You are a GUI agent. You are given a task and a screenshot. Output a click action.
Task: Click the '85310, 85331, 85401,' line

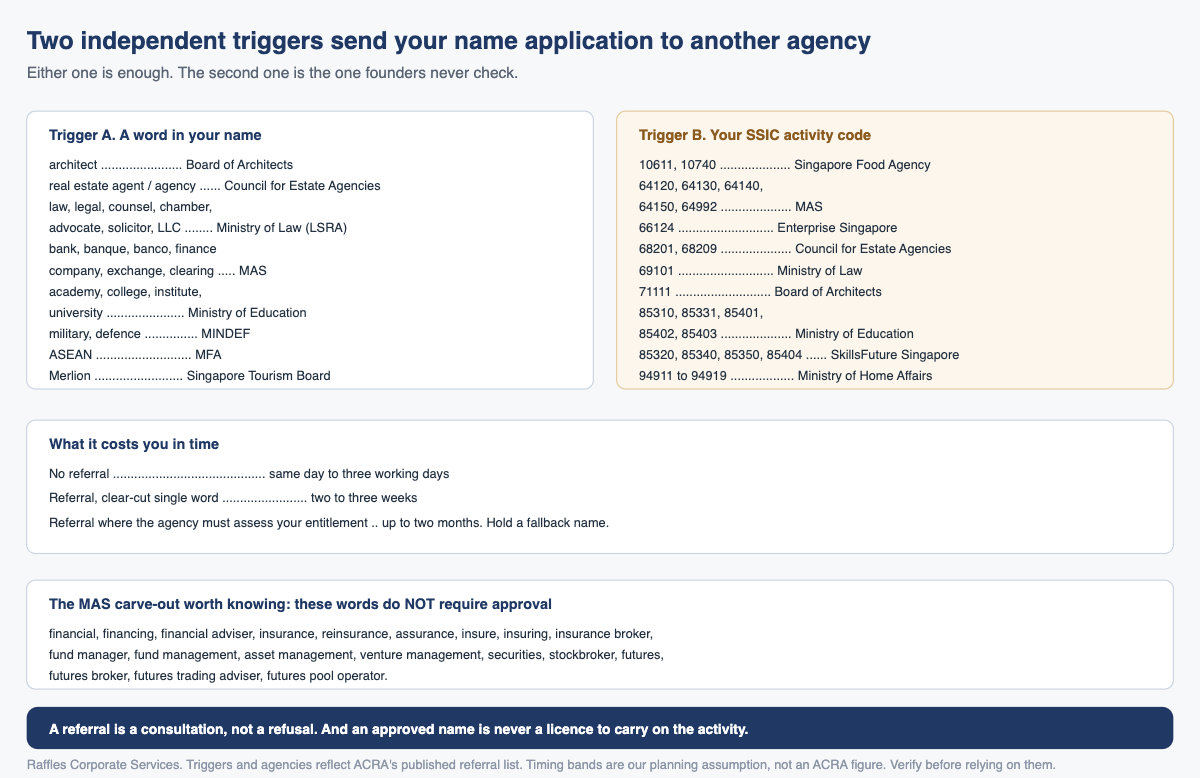pos(701,312)
